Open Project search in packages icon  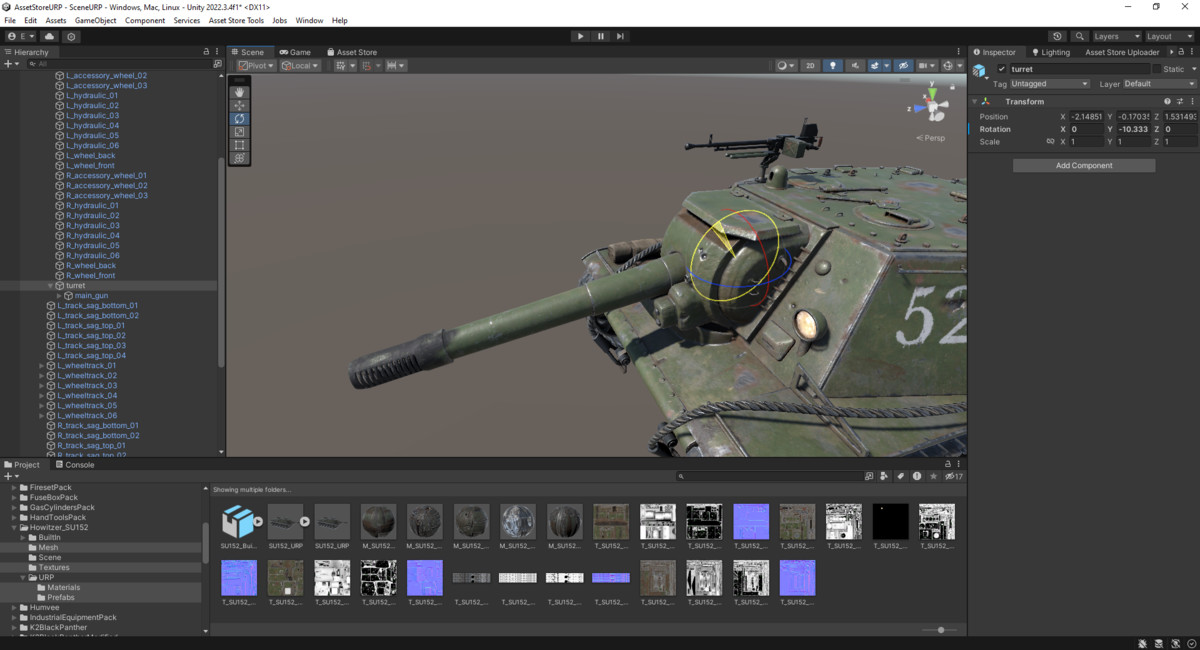[868, 476]
